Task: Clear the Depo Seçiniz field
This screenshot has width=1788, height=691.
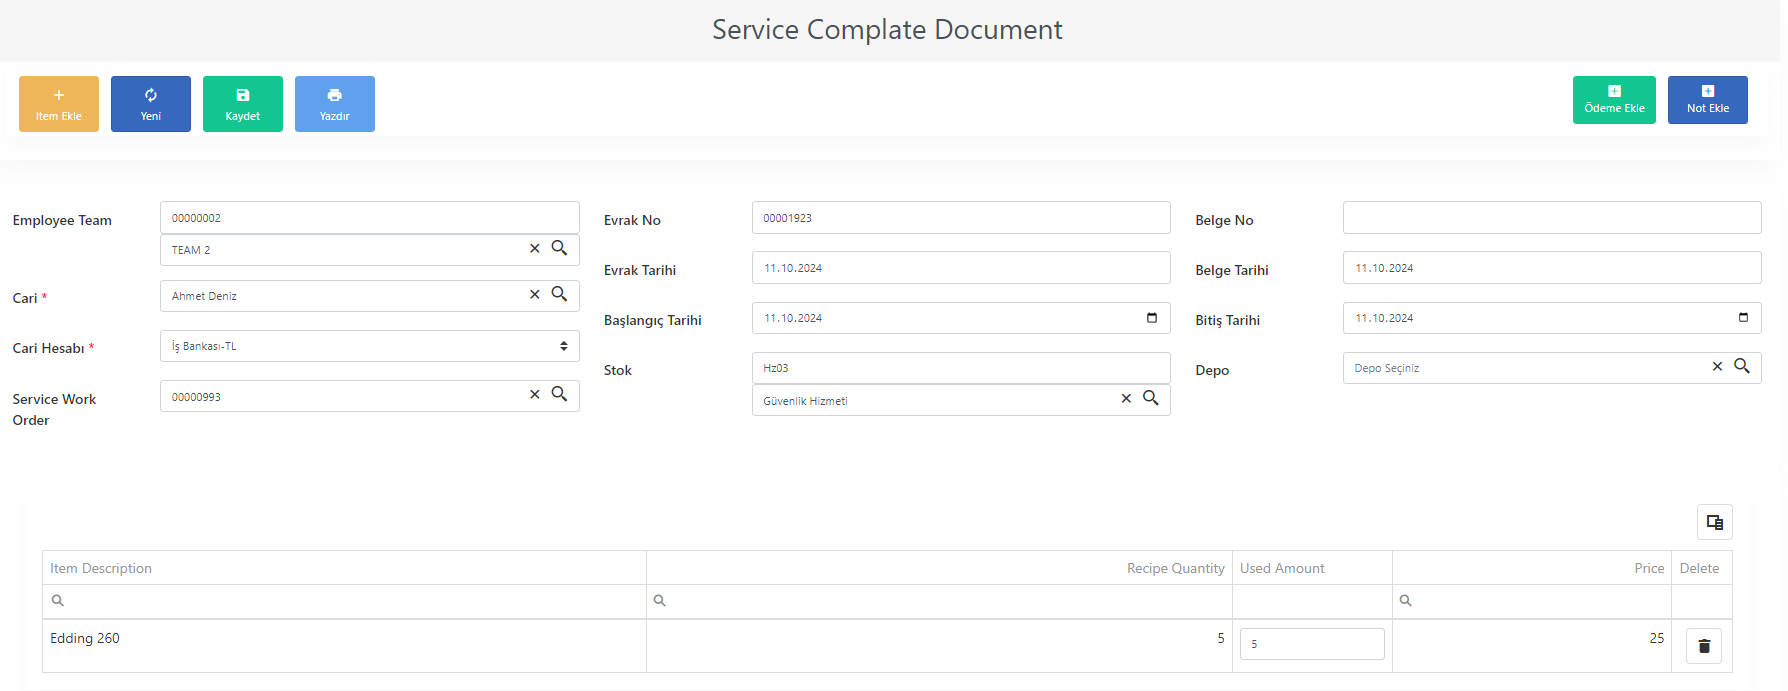Action: coord(1717,367)
